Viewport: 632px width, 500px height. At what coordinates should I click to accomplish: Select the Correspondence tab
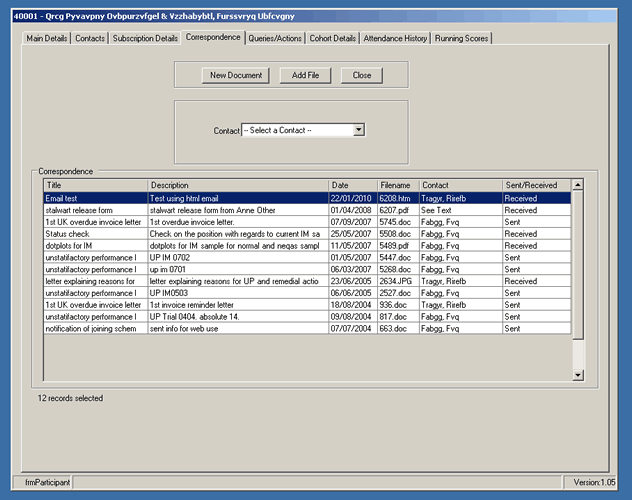(213, 37)
